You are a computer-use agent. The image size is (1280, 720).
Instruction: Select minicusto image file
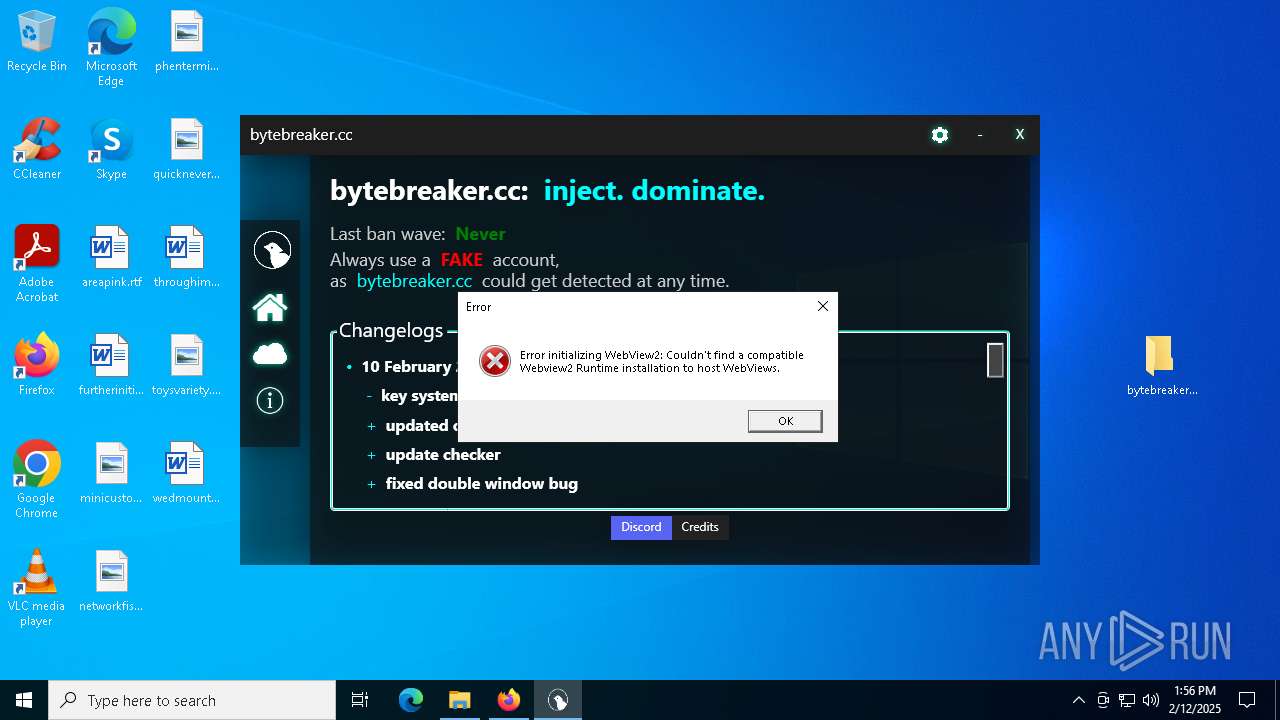pyautogui.click(x=111, y=473)
